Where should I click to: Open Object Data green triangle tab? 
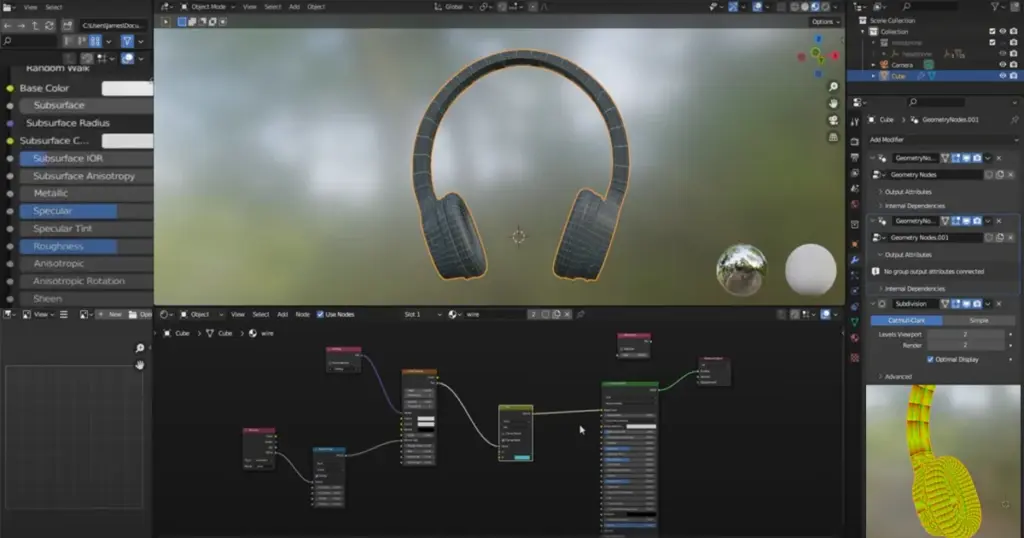point(855,323)
